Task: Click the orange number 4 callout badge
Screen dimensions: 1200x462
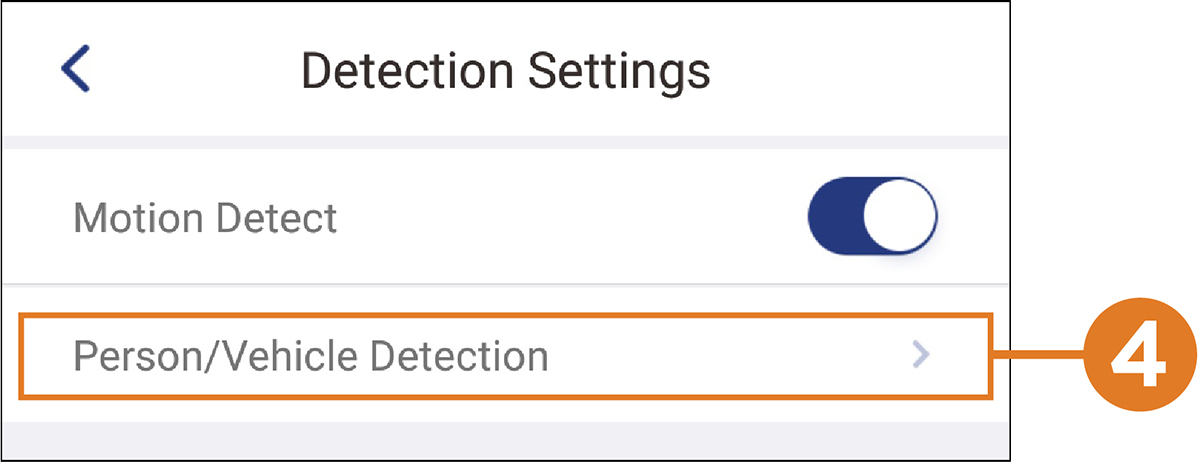Action: pos(1139,356)
